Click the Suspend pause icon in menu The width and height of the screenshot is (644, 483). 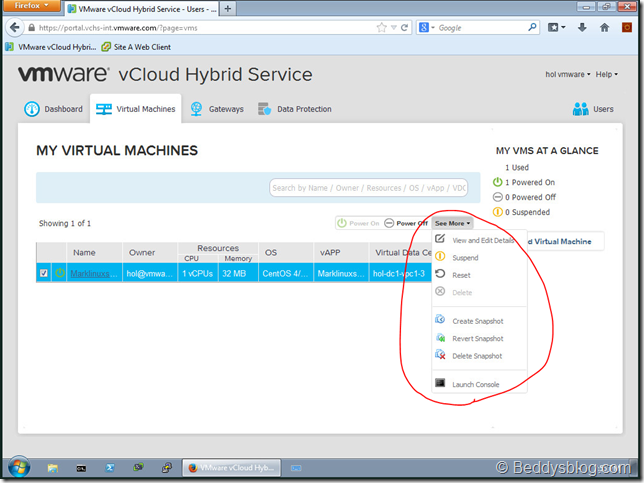440,256
